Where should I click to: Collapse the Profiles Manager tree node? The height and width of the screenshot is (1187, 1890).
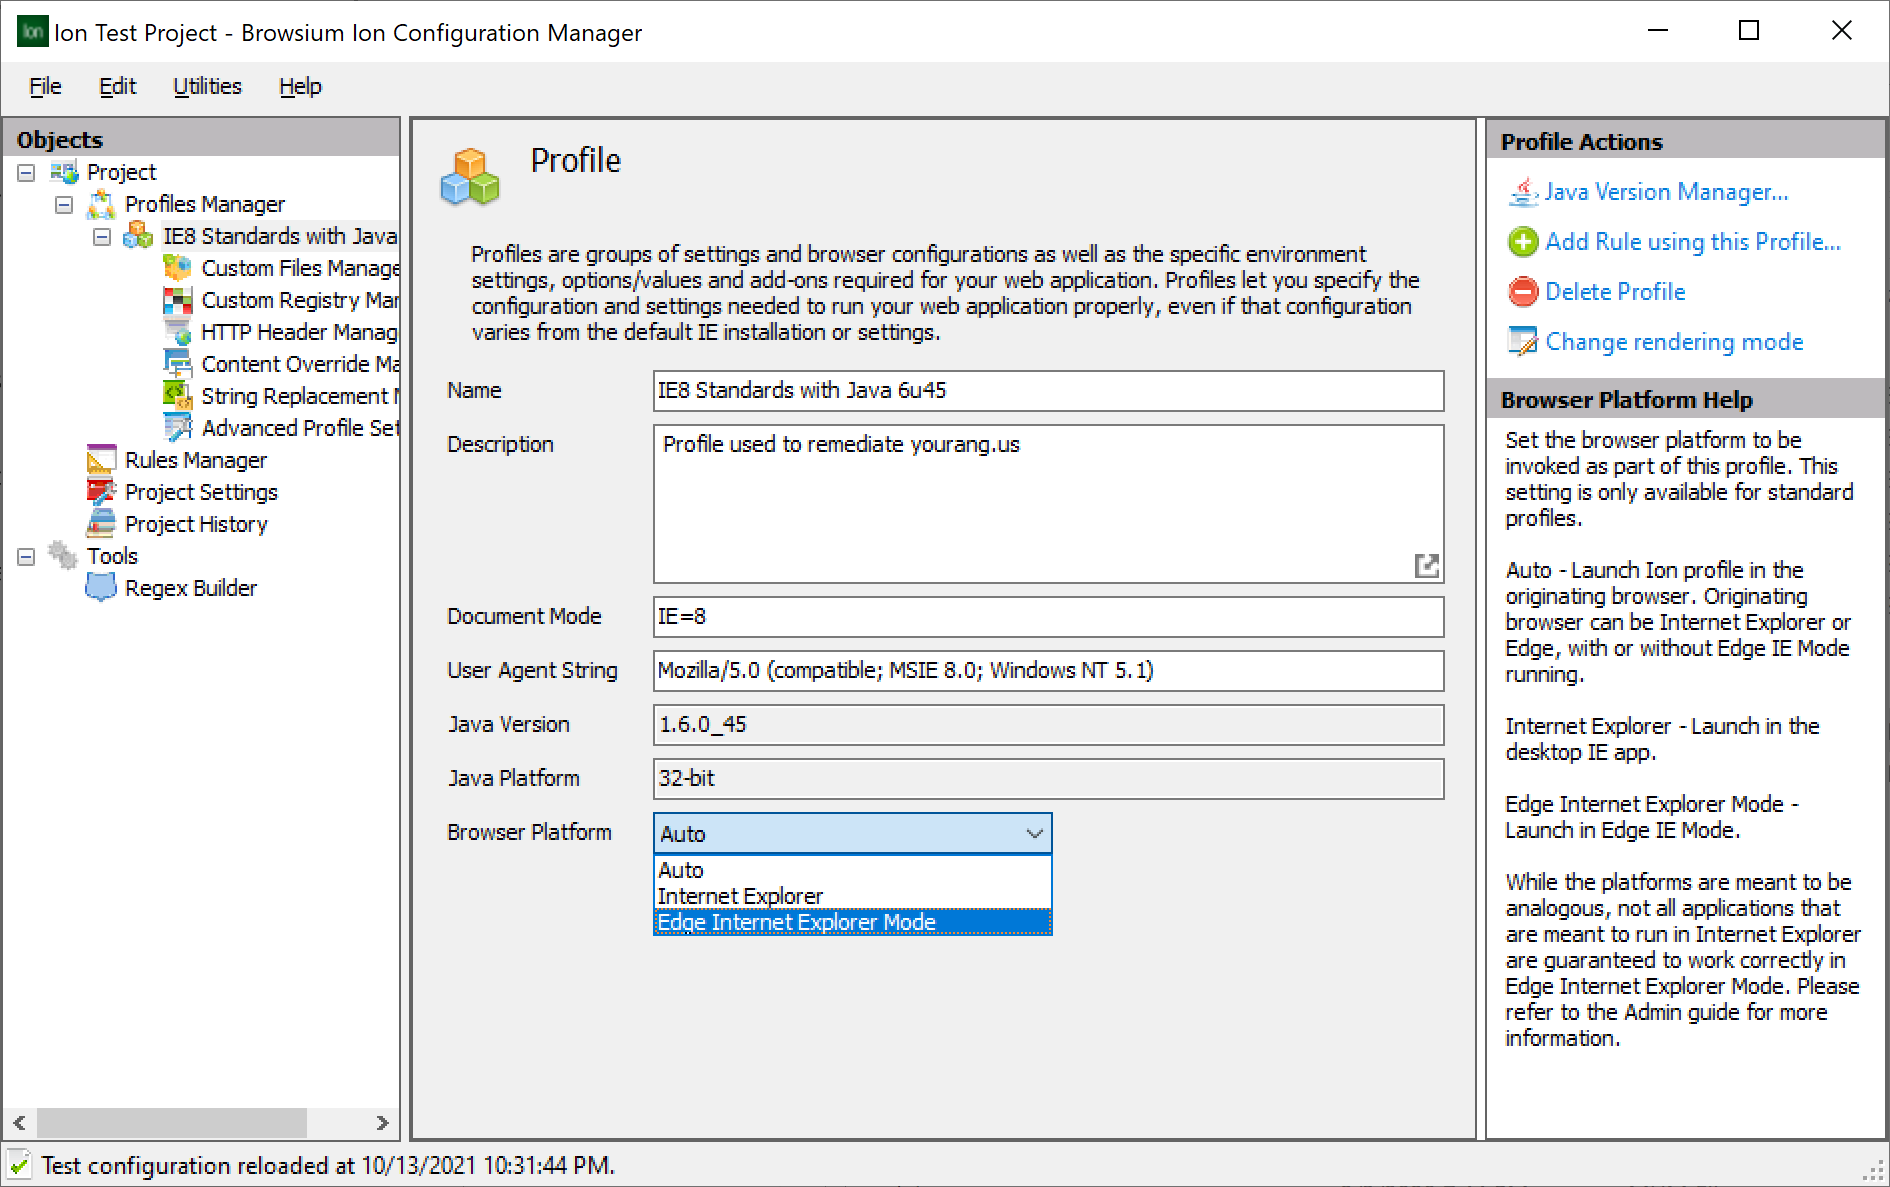point(64,203)
